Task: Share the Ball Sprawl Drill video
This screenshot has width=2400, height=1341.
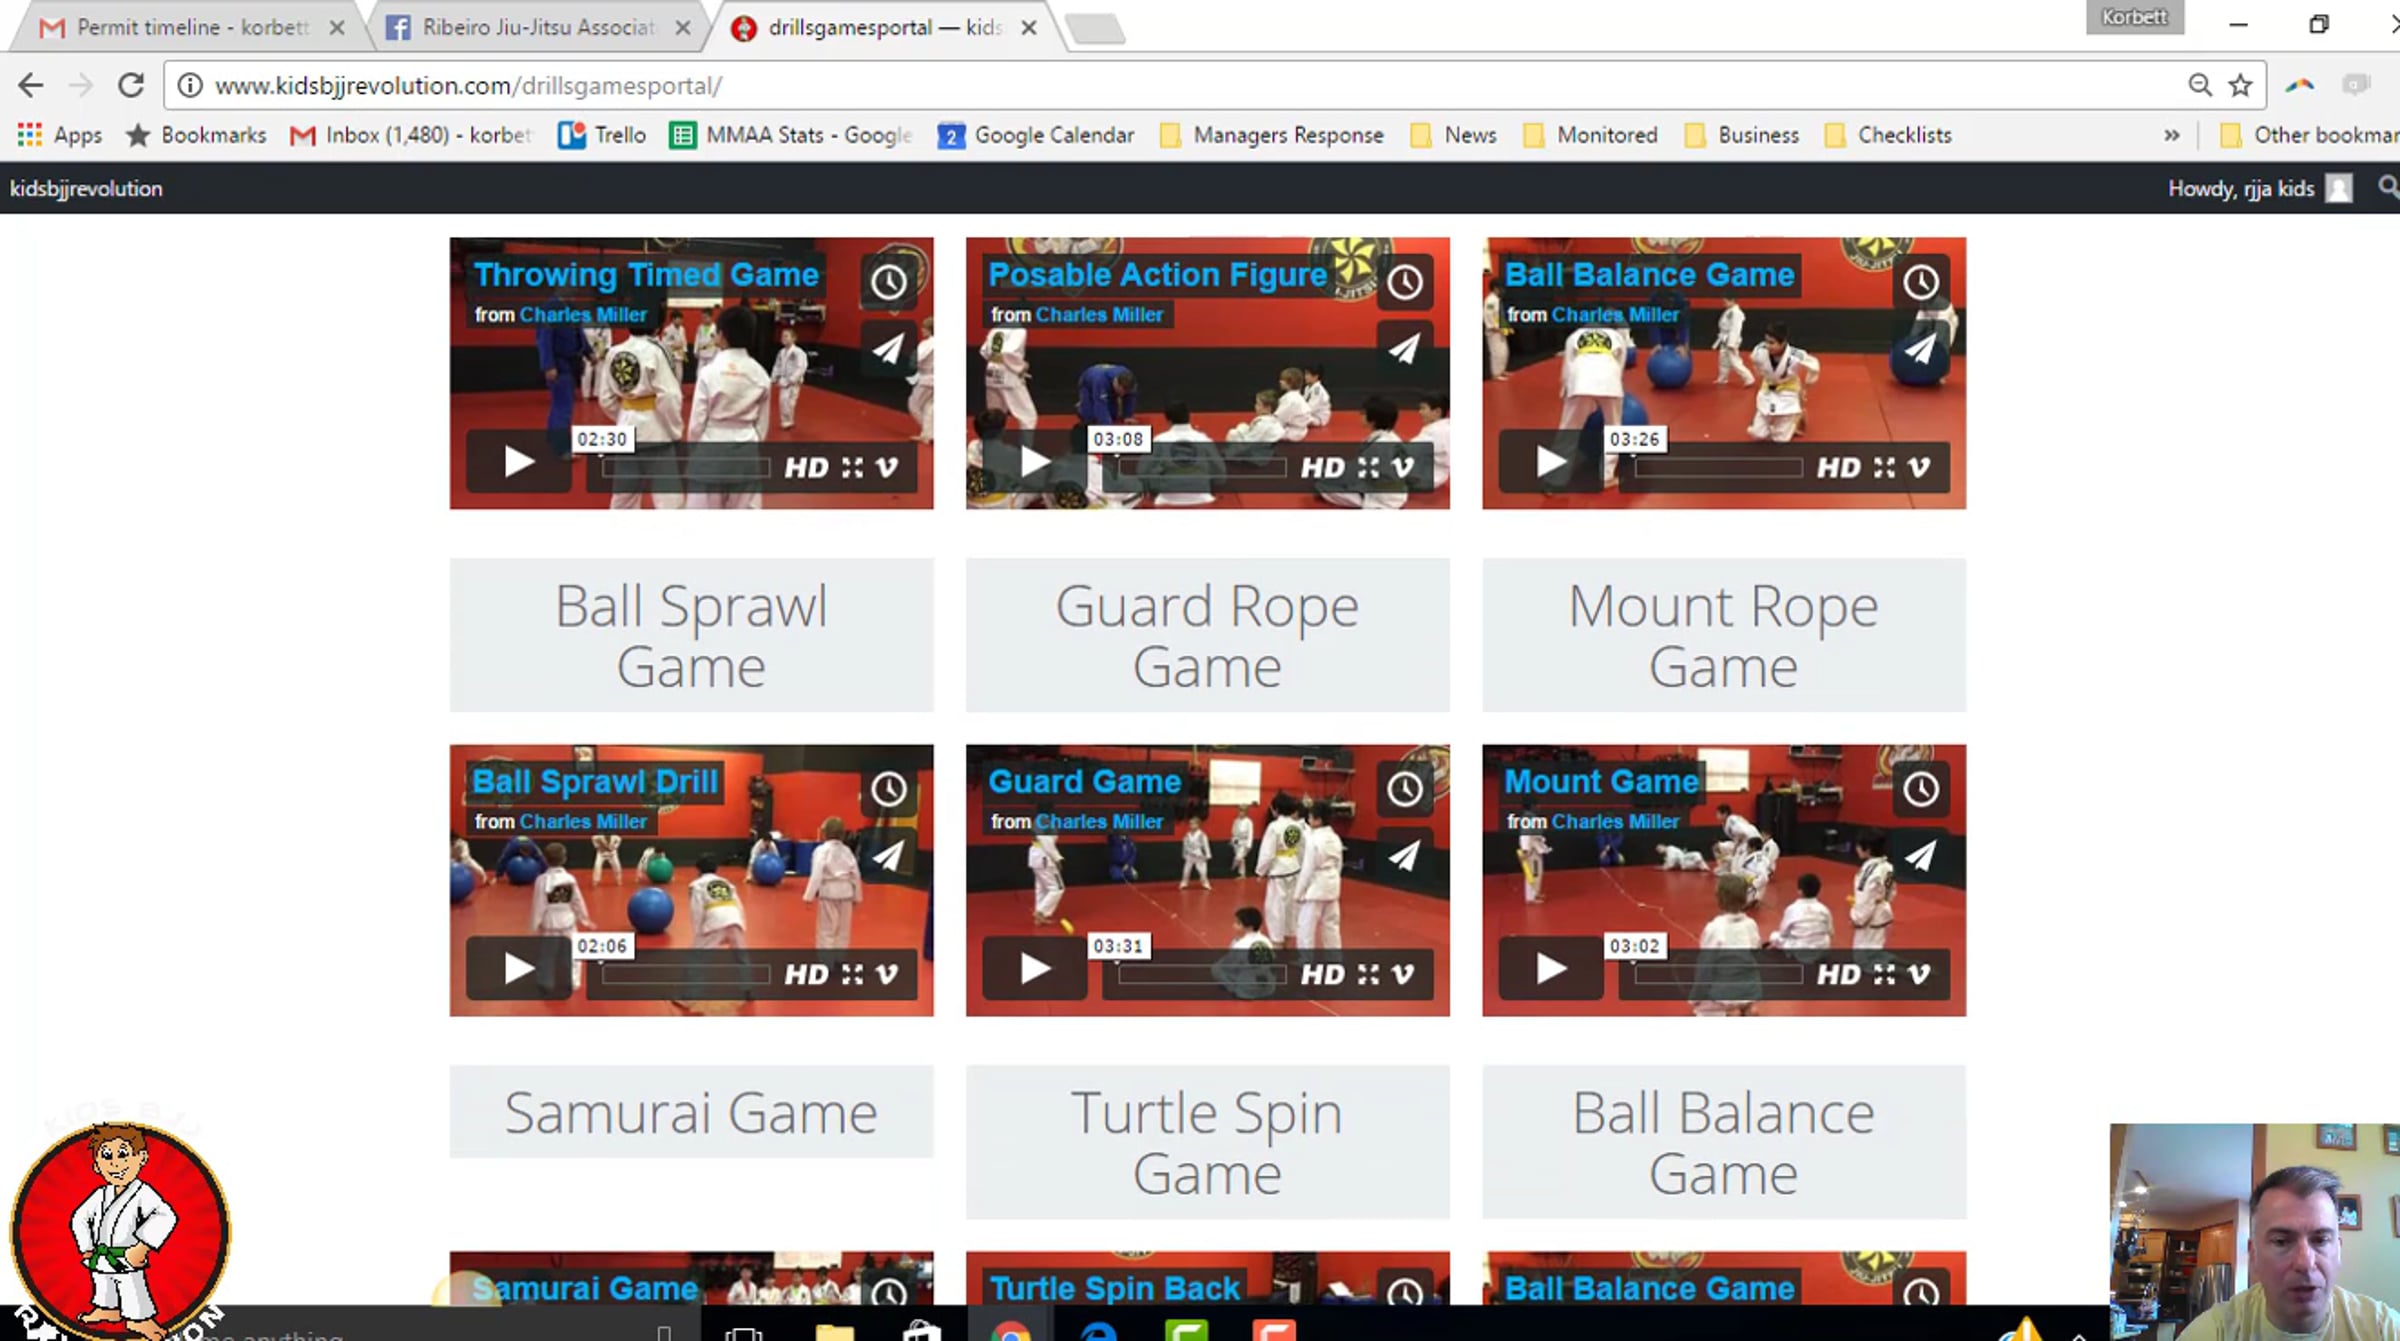Action: point(888,856)
